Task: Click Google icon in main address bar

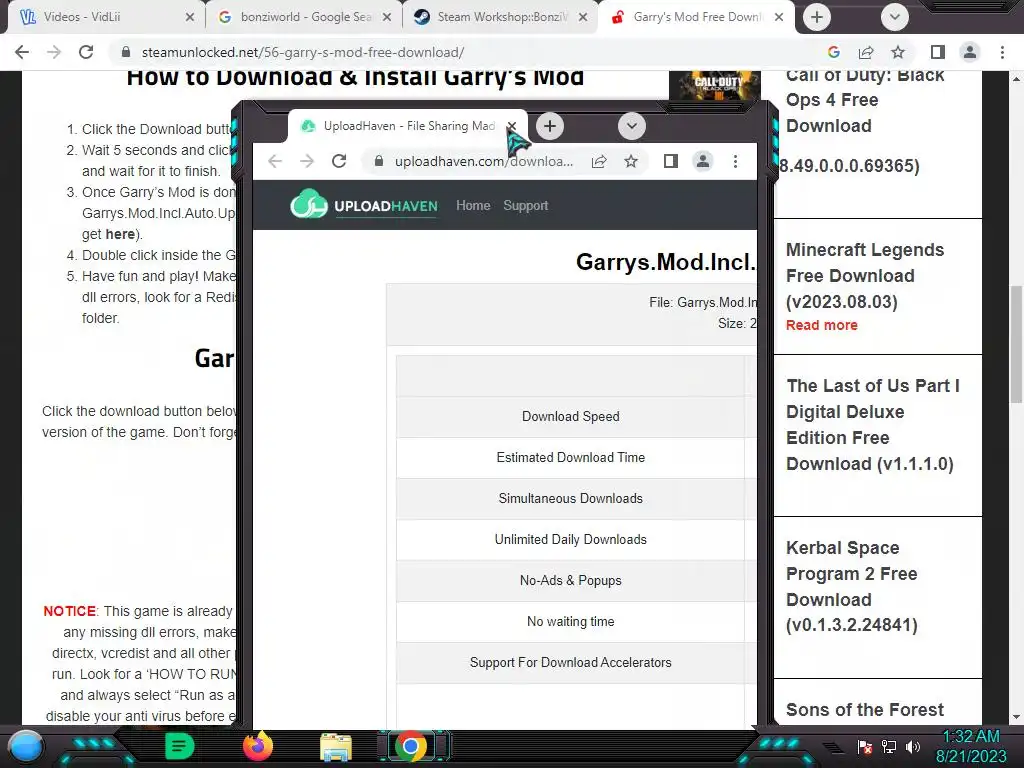Action: click(833, 52)
